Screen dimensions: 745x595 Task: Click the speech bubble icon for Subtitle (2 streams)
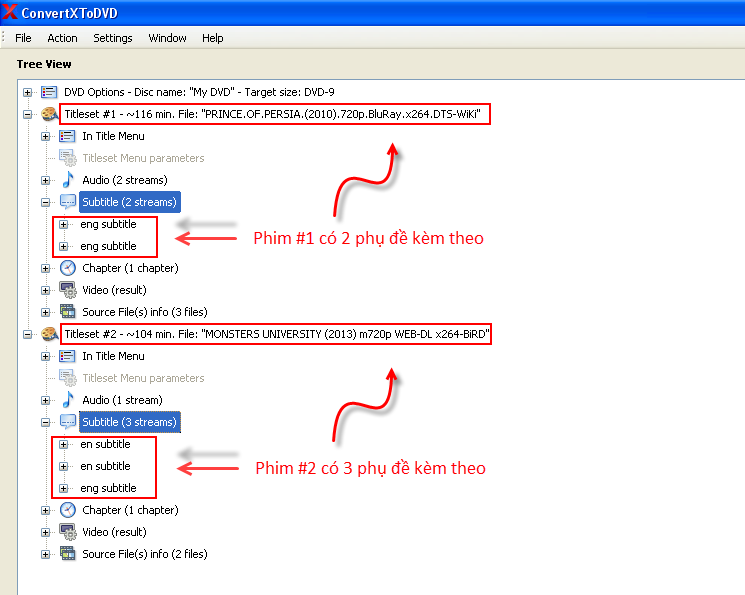(x=67, y=202)
